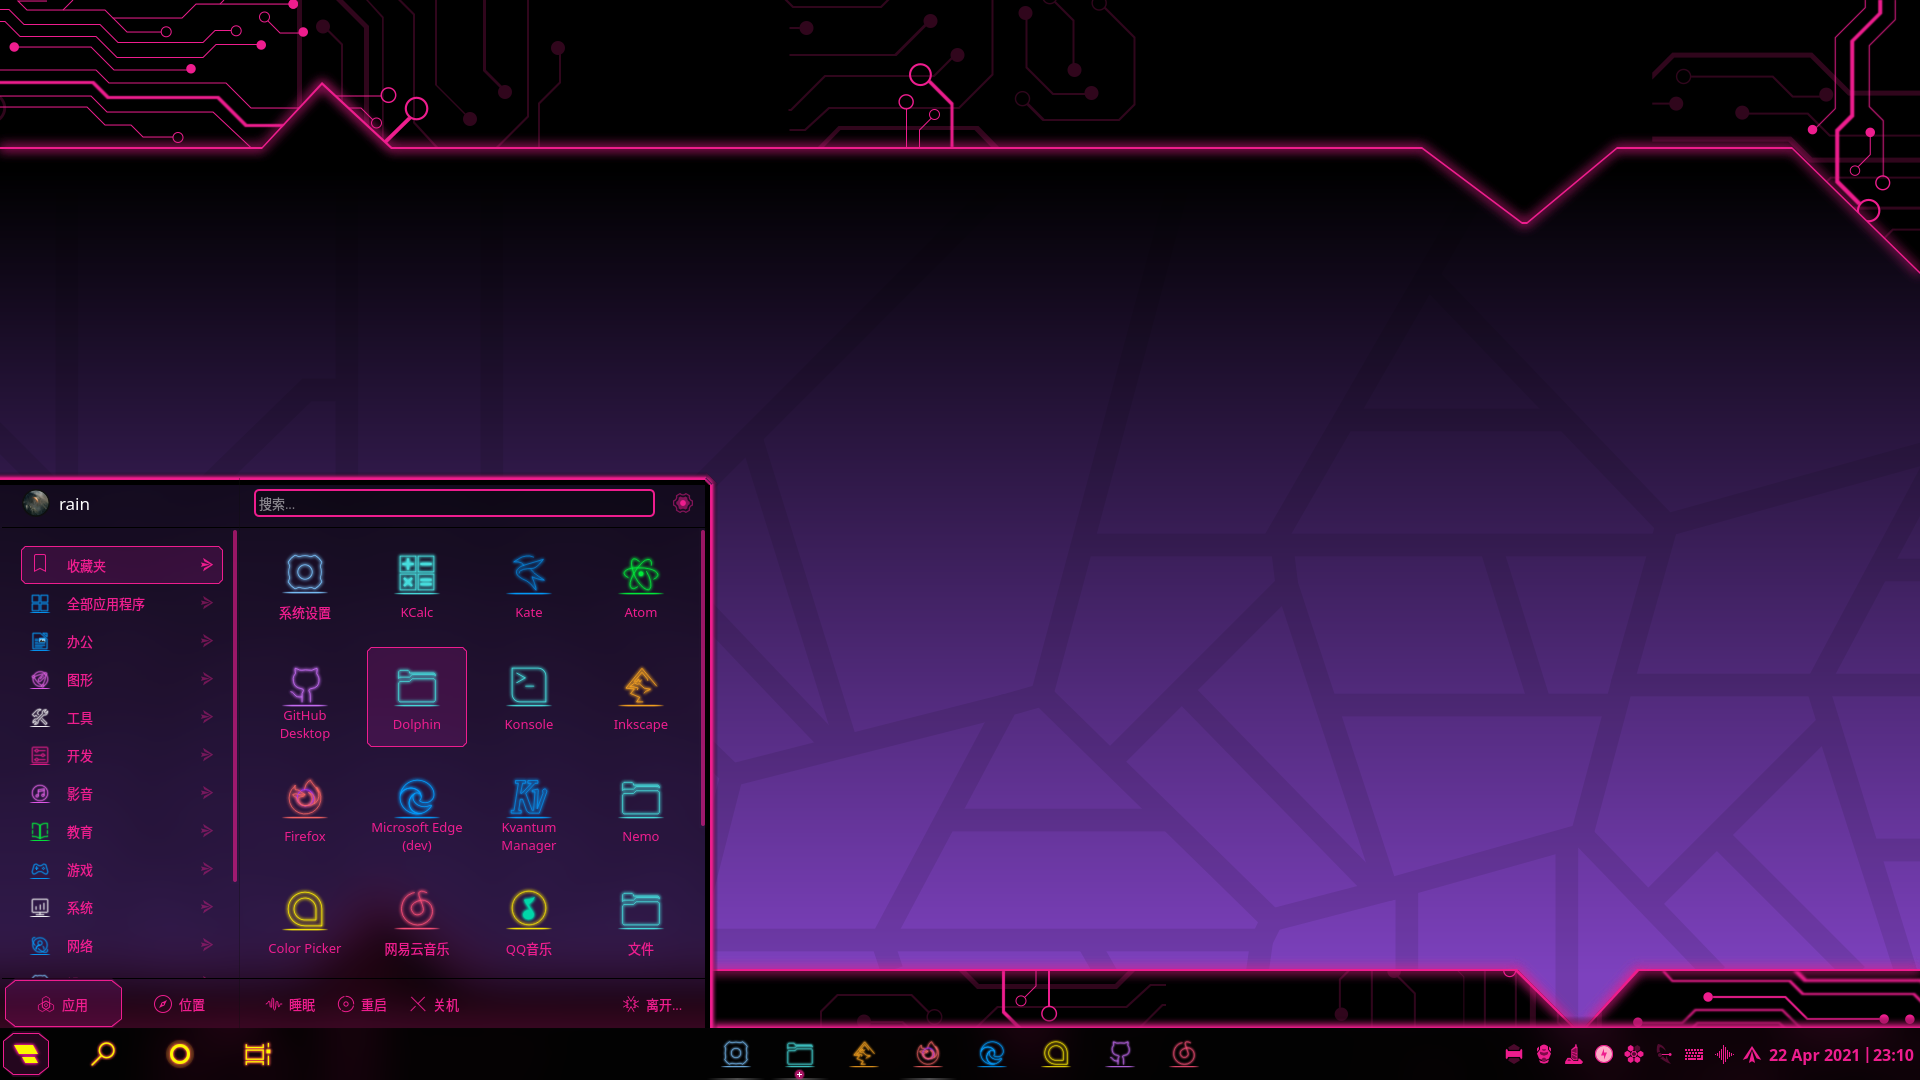Click the rain user avatar
Screen dimensions: 1920x1080
pyautogui.click(x=36, y=503)
